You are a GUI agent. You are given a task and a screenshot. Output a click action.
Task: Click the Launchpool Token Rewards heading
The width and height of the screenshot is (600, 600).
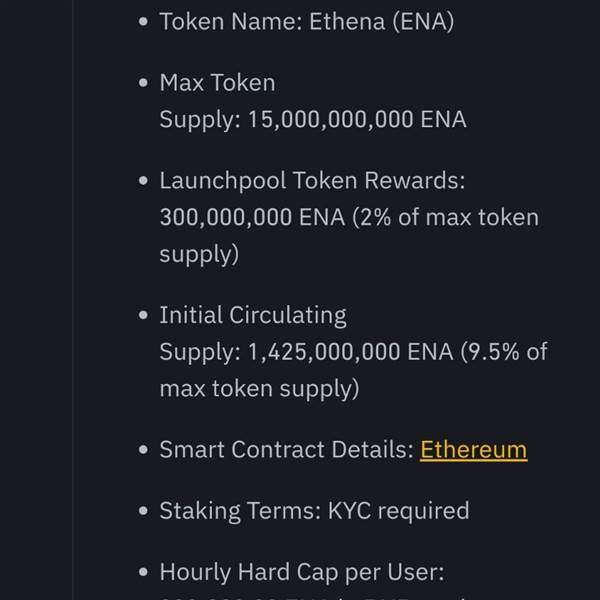312,180
